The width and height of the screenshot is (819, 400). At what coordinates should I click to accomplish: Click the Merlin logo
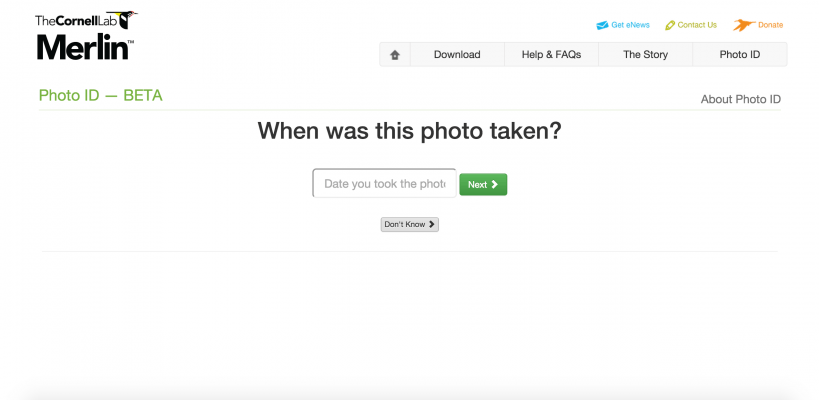click(84, 47)
